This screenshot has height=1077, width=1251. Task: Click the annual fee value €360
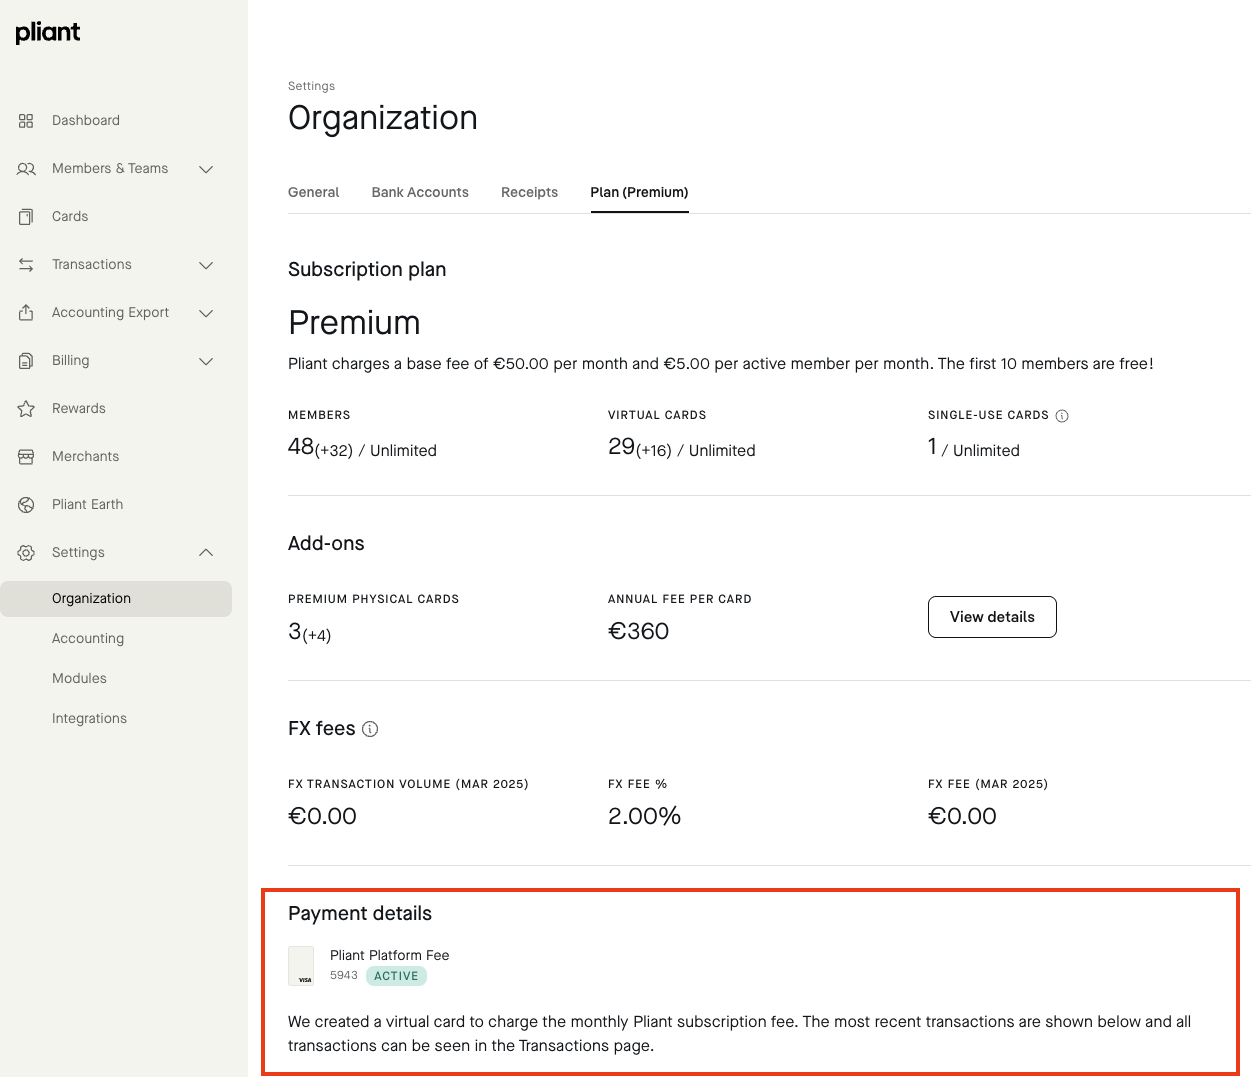pyautogui.click(x=638, y=631)
